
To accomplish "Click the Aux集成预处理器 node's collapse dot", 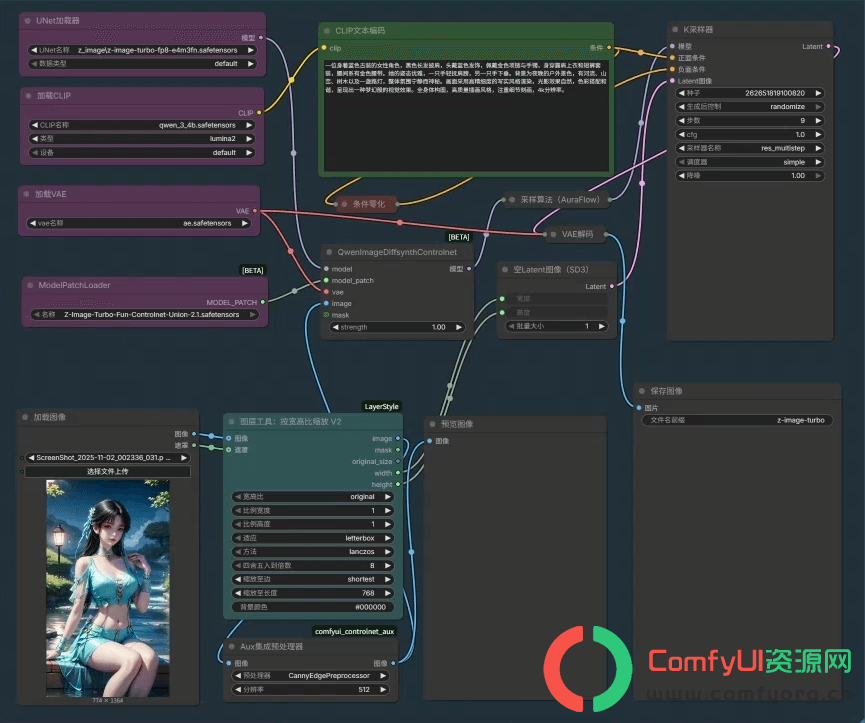I will pyautogui.click(x=232, y=646).
